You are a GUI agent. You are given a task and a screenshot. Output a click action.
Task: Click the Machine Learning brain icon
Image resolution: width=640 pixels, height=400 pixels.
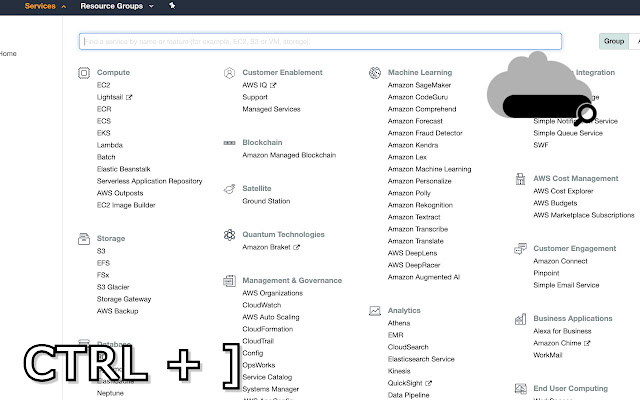[375, 73]
